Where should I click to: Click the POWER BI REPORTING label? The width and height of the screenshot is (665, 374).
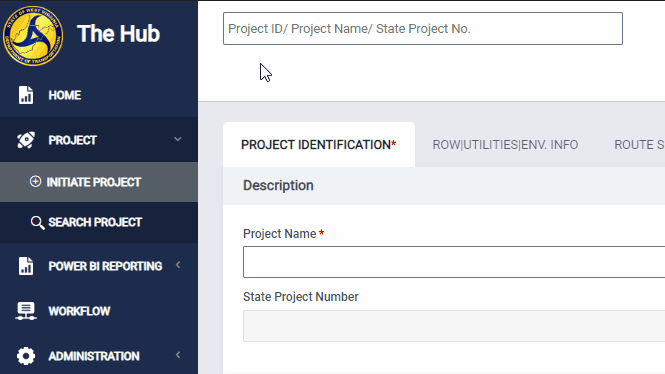tap(105, 266)
